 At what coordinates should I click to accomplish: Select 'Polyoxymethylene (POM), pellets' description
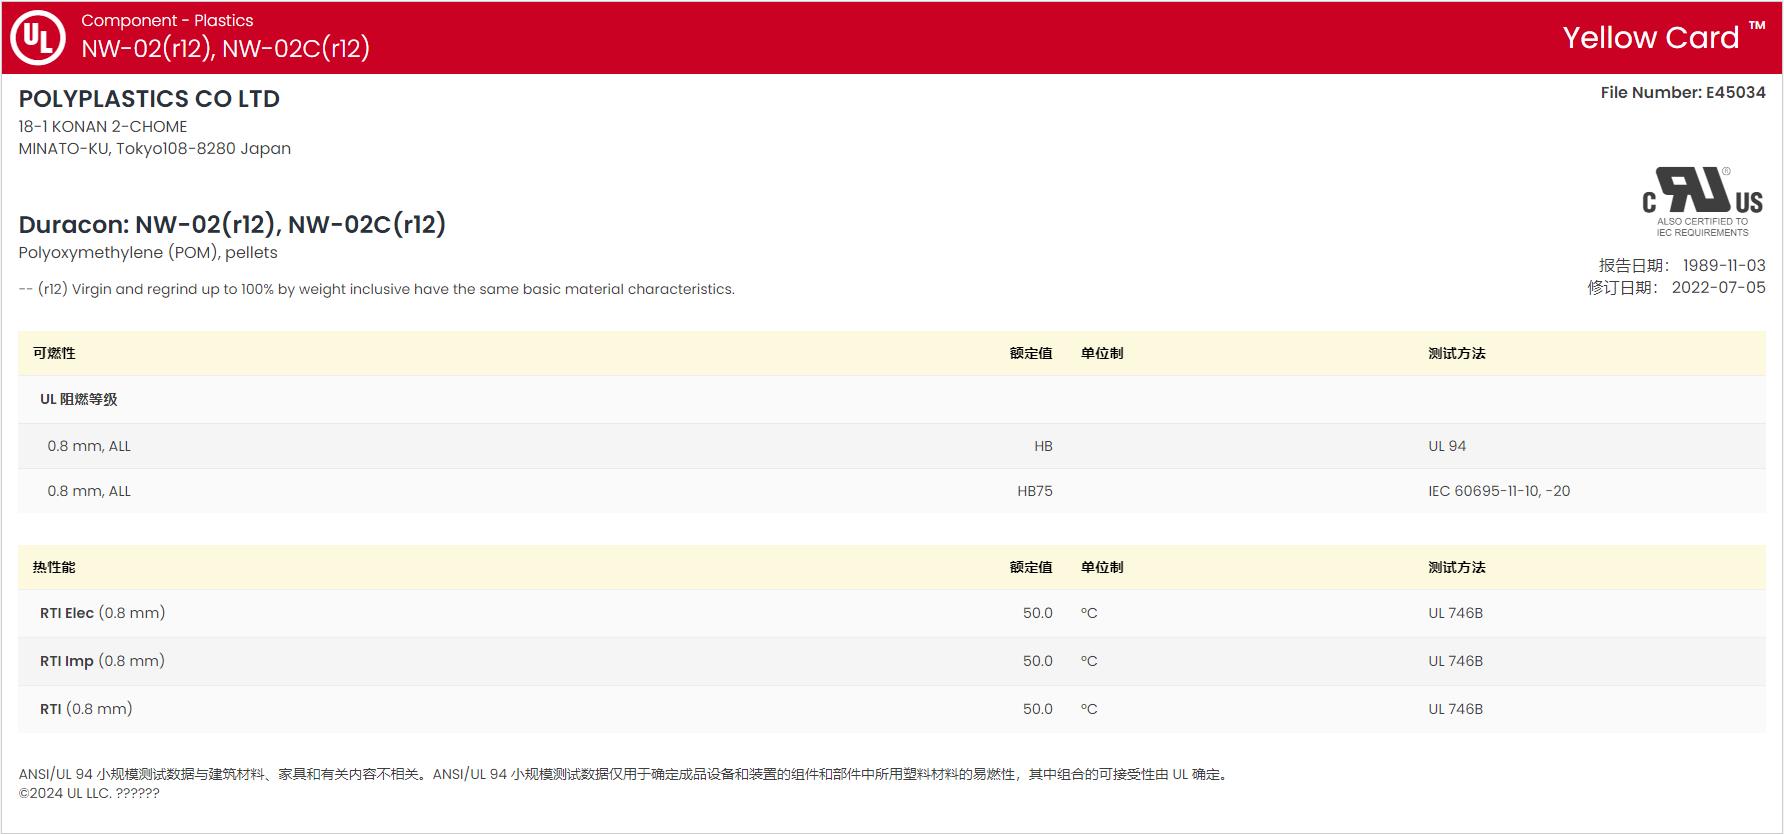point(148,253)
